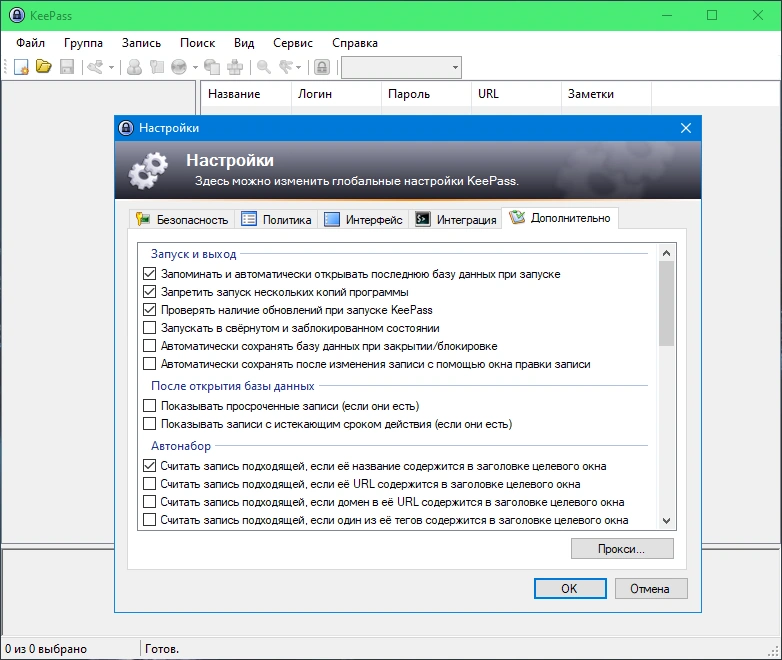This screenshot has width=782, height=660.
Task: Switch to the Безопасность tab
Action: [x=182, y=220]
